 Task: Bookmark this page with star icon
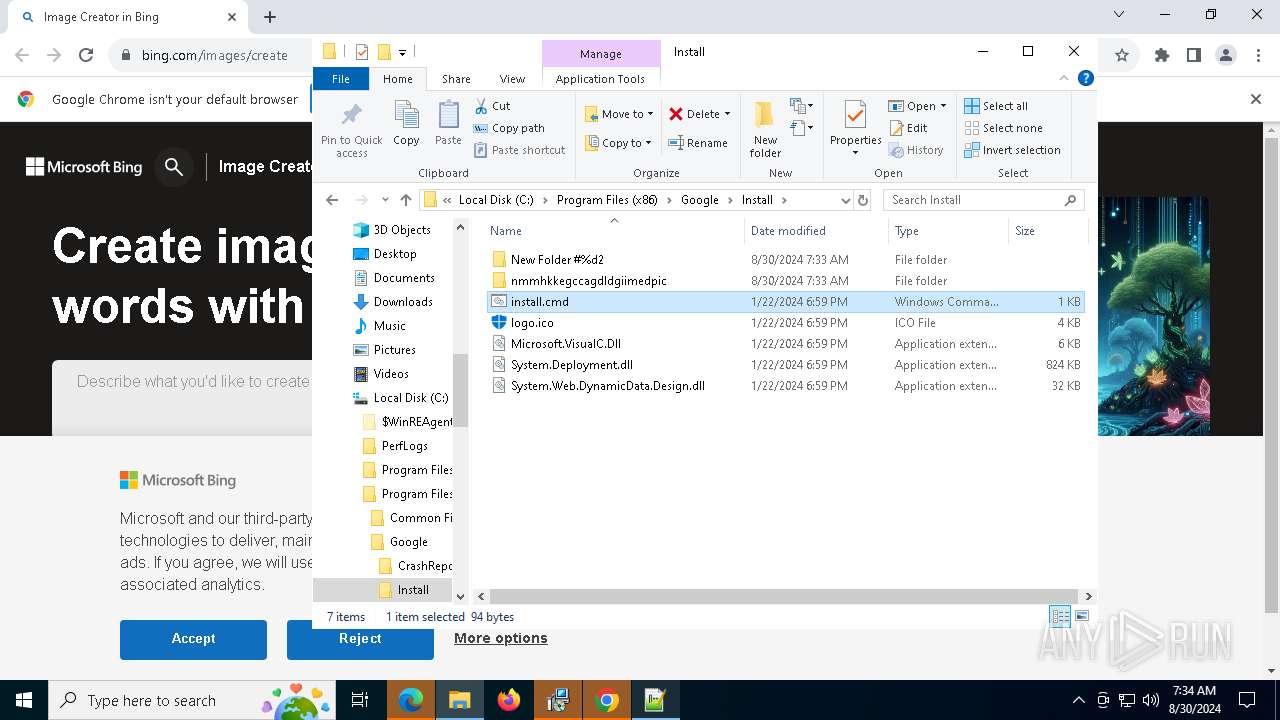pyautogui.click(x=1122, y=55)
